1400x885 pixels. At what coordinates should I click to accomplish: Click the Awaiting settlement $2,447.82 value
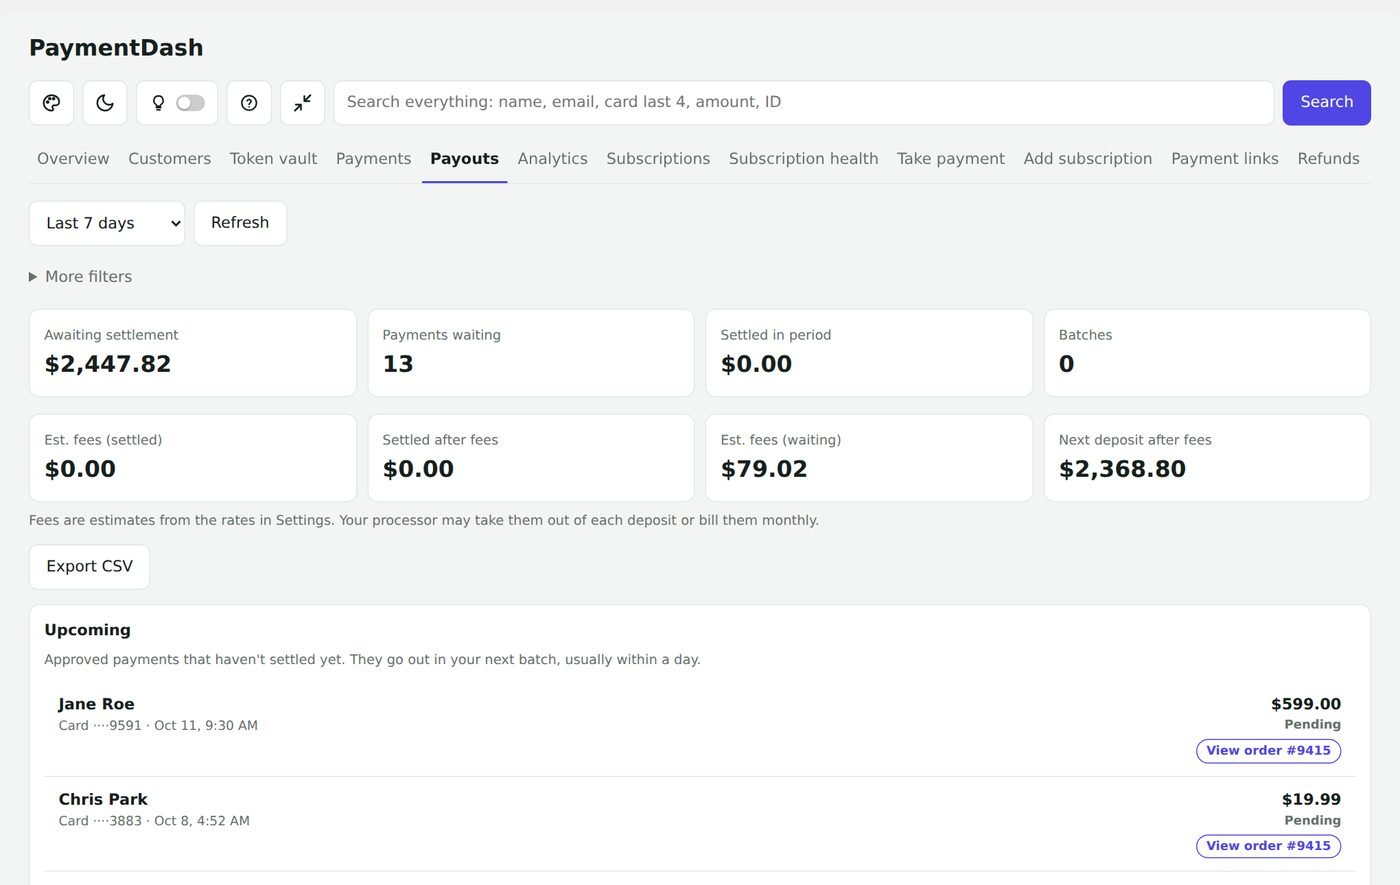click(x=108, y=364)
